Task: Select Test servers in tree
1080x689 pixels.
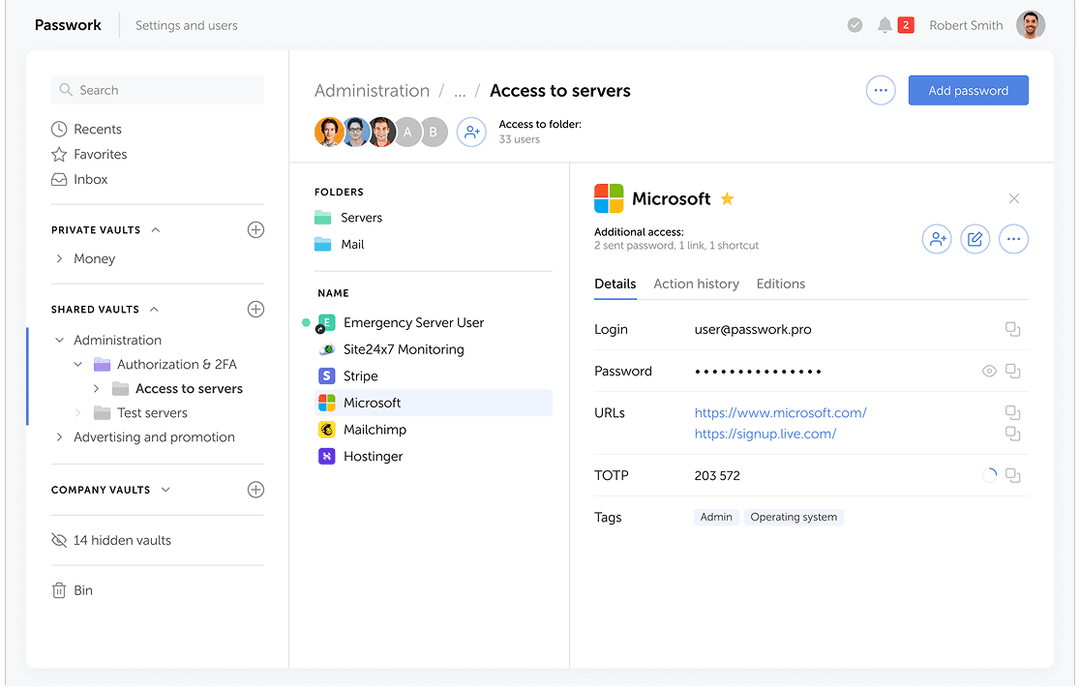Action: 152,413
